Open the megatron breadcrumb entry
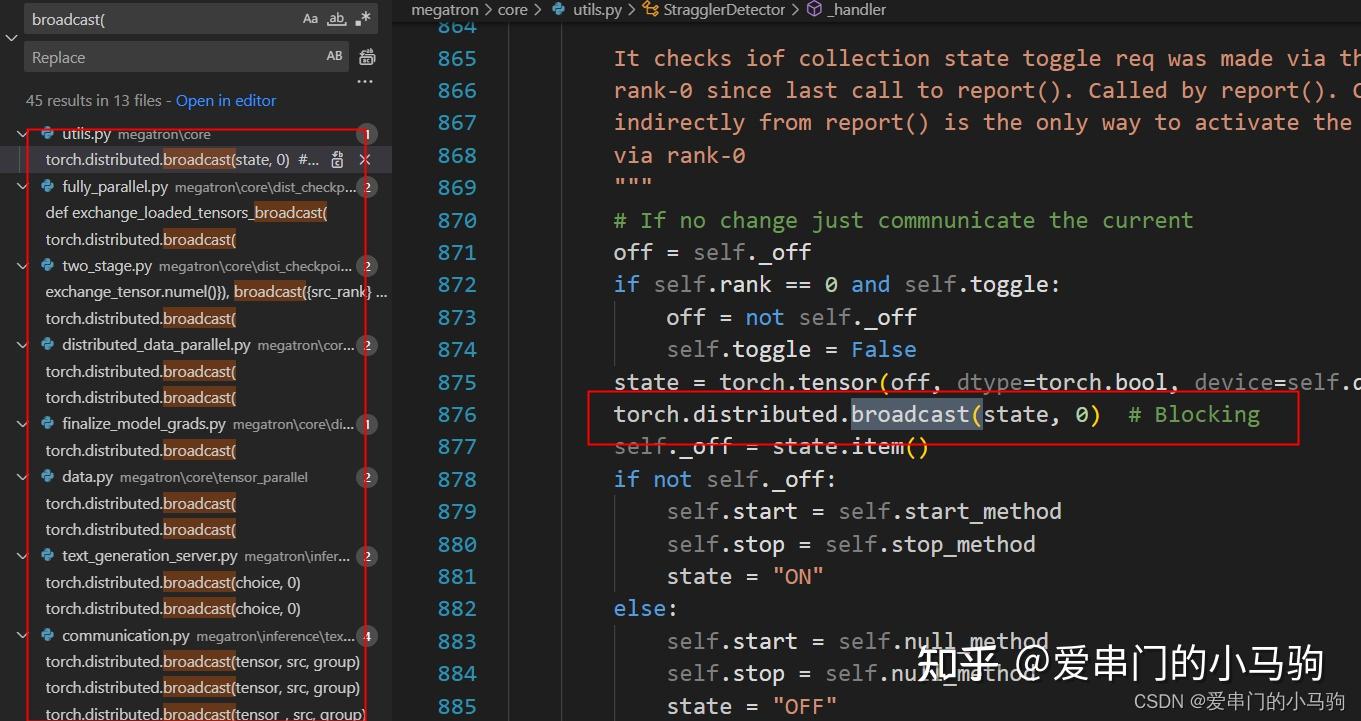This screenshot has height=721, width=1361. (444, 9)
